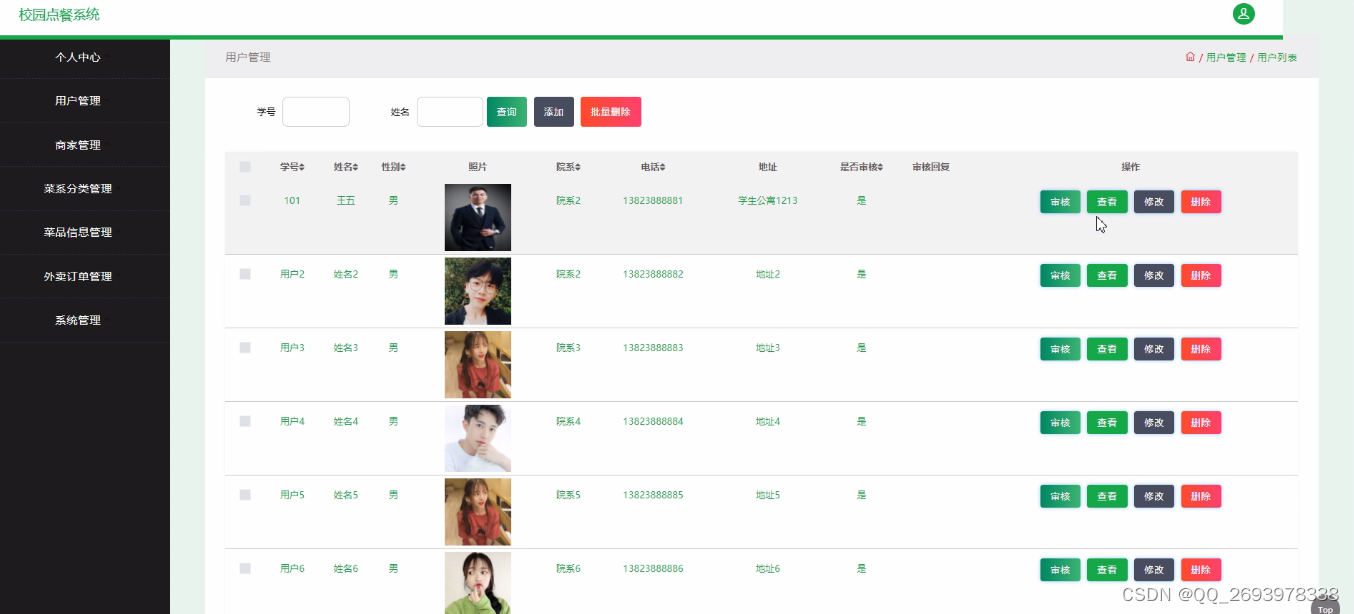Sort by 学号 column arrows
The width and height of the screenshot is (1354, 614).
[302, 167]
